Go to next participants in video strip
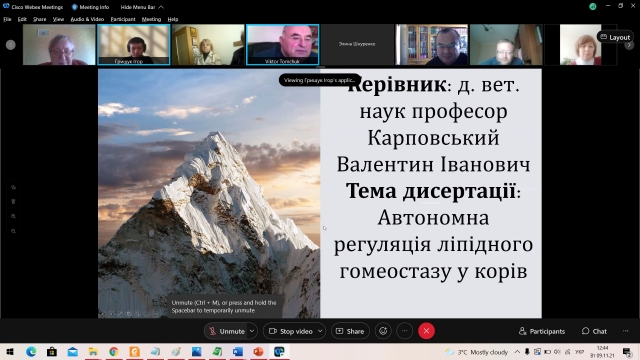The height and width of the screenshot is (360, 640). [629, 45]
